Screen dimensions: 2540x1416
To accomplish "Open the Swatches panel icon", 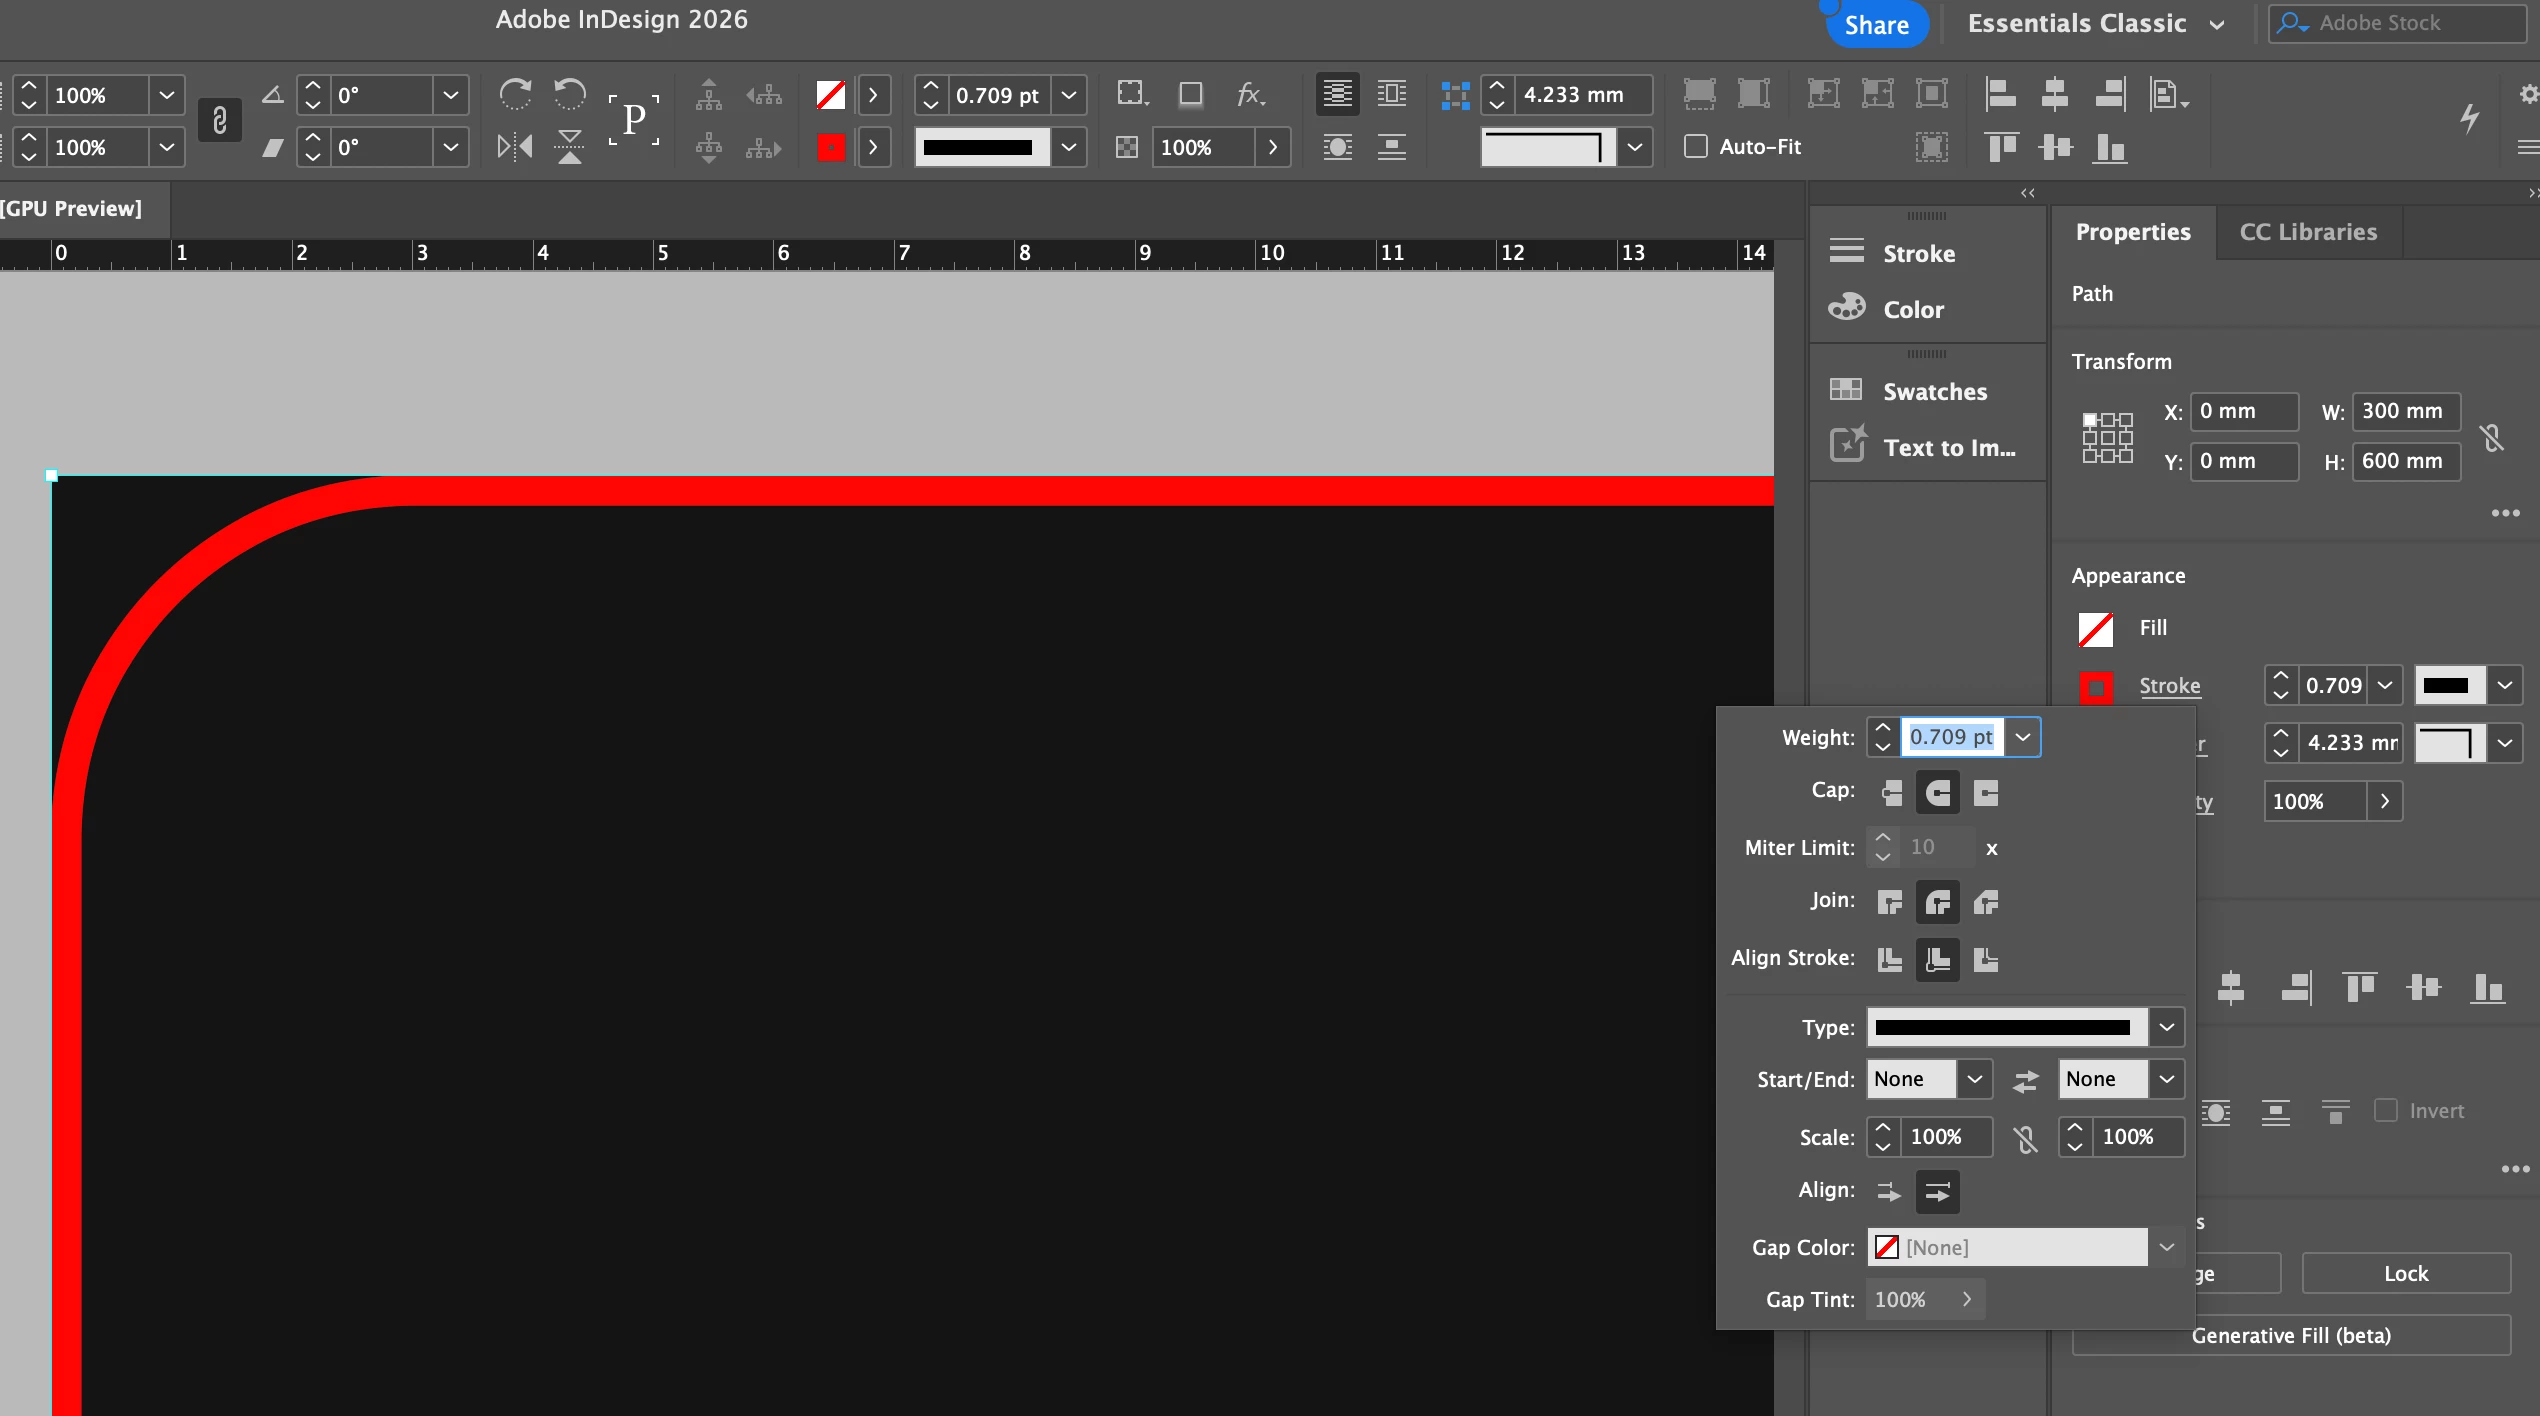I will point(1846,391).
